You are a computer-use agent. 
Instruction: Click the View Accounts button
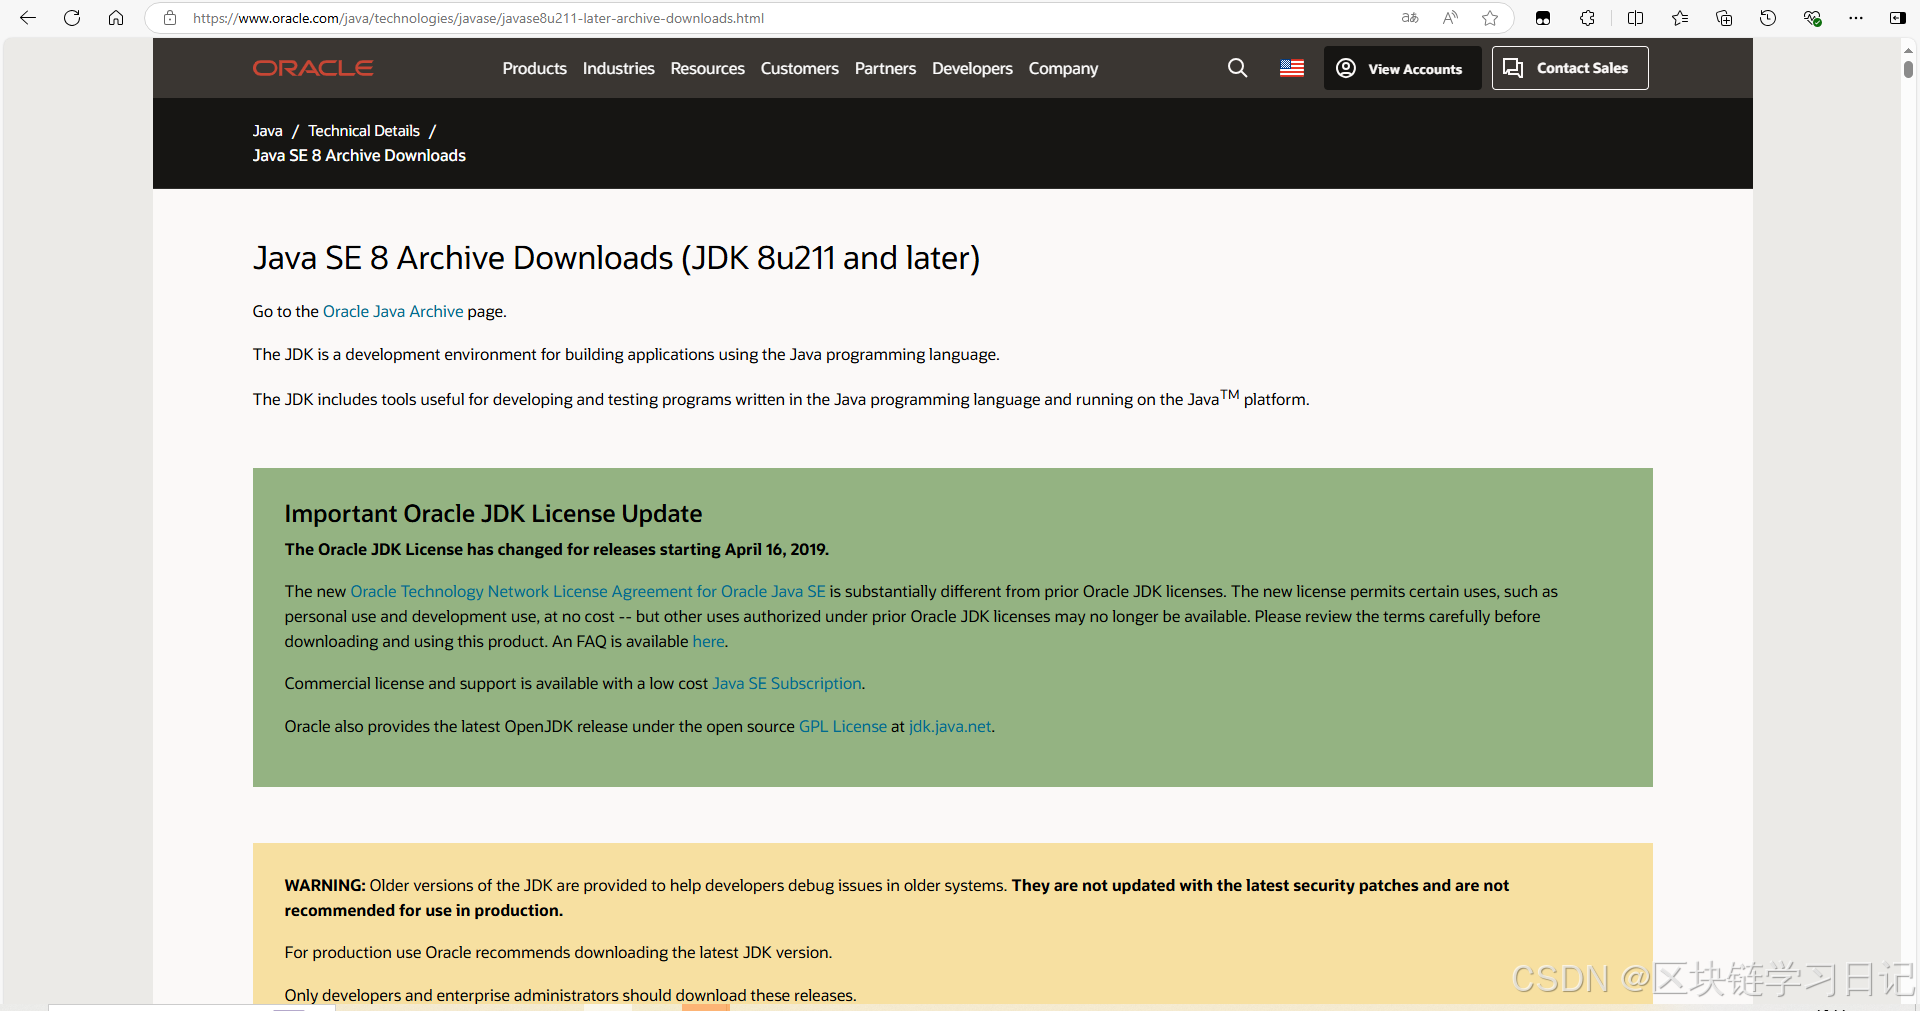[x=1402, y=68]
